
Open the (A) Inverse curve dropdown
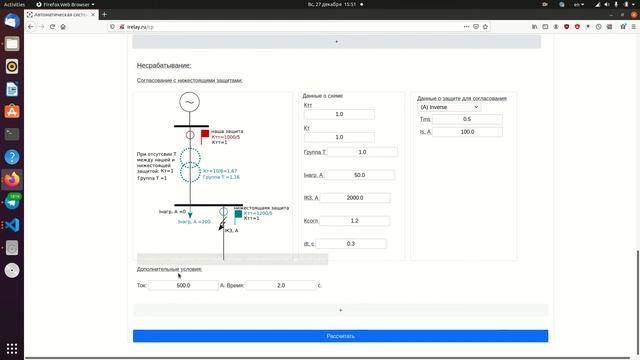(x=449, y=107)
